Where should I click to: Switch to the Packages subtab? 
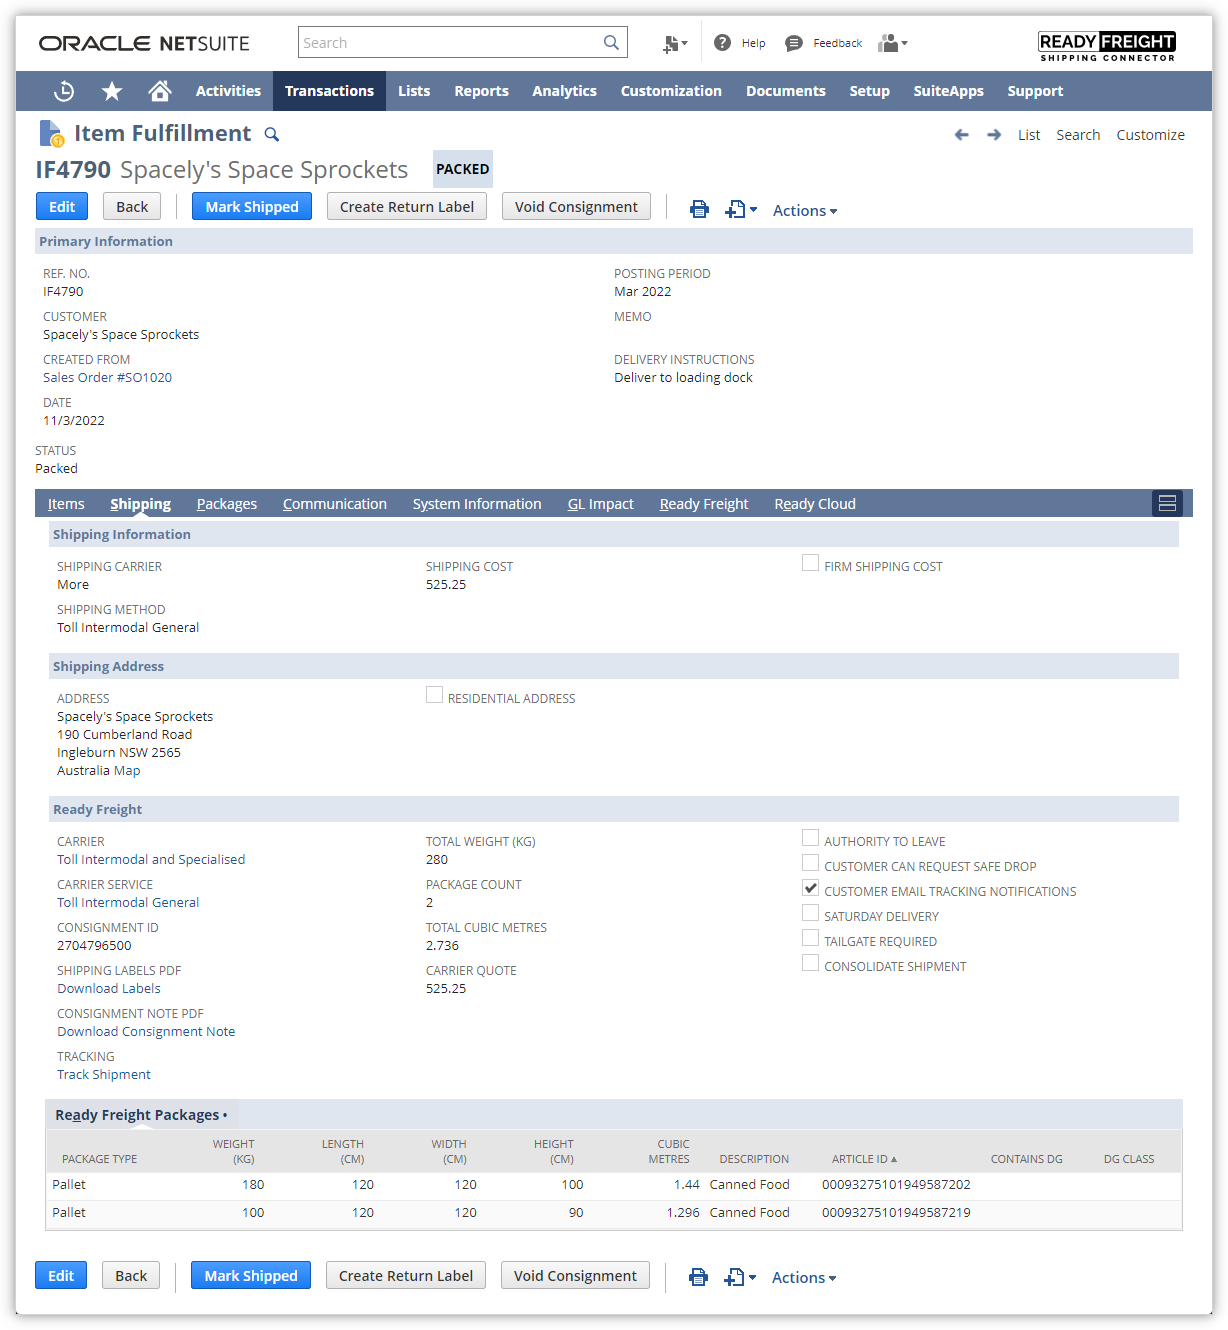pos(226,503)
